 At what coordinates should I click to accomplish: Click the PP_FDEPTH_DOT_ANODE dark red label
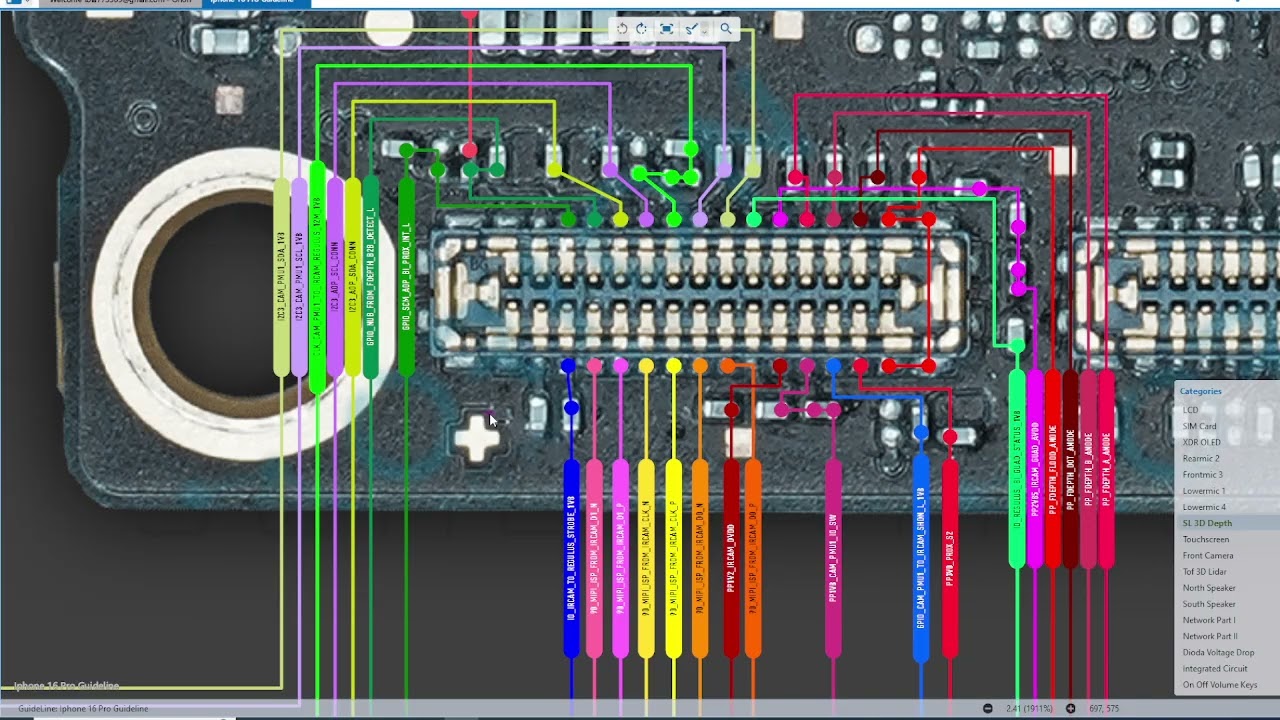1070,468
